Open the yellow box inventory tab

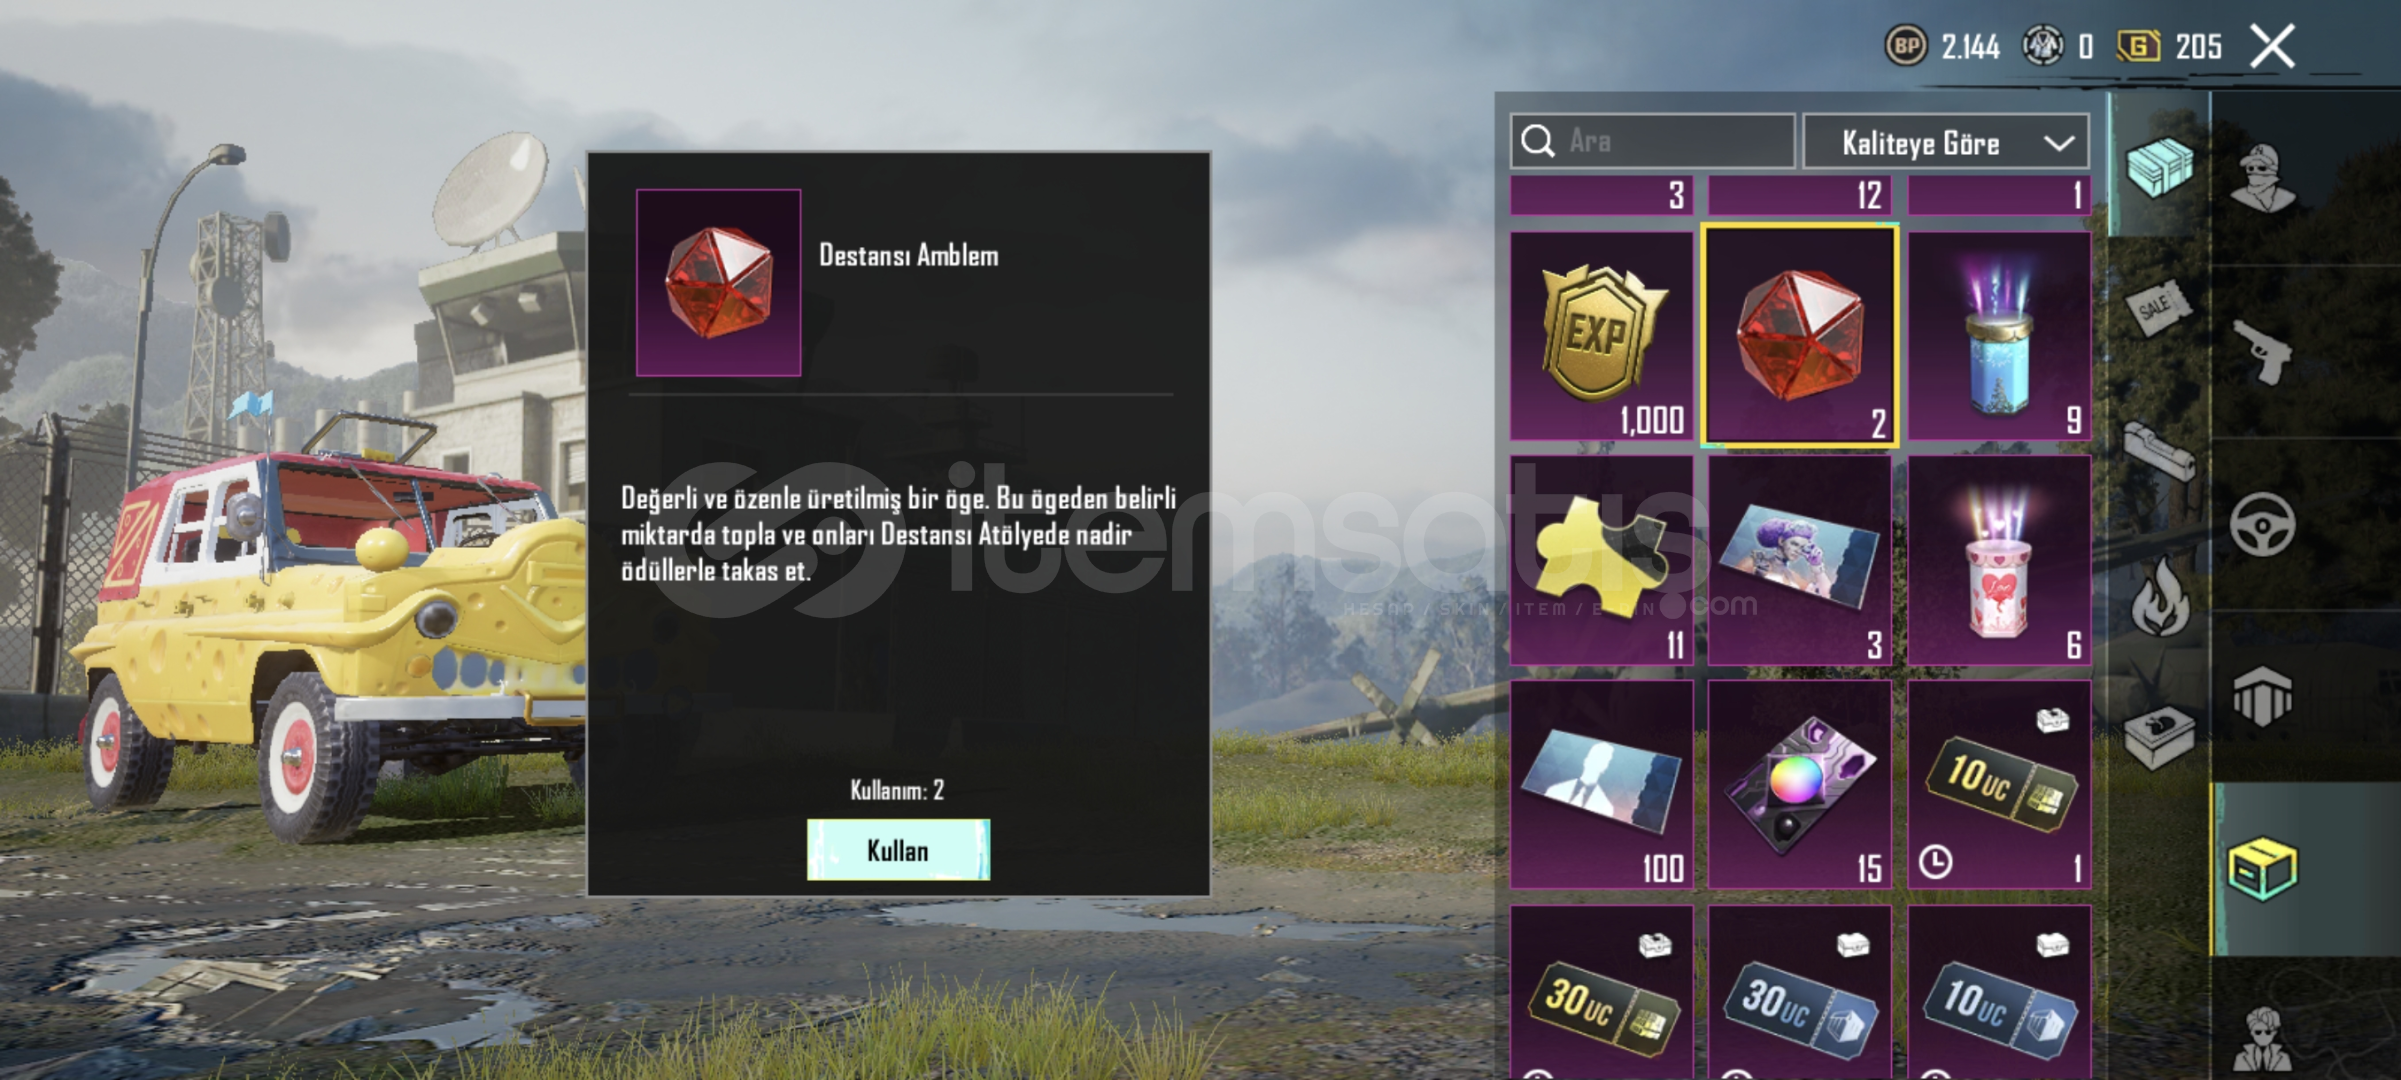click(2262, 869)
